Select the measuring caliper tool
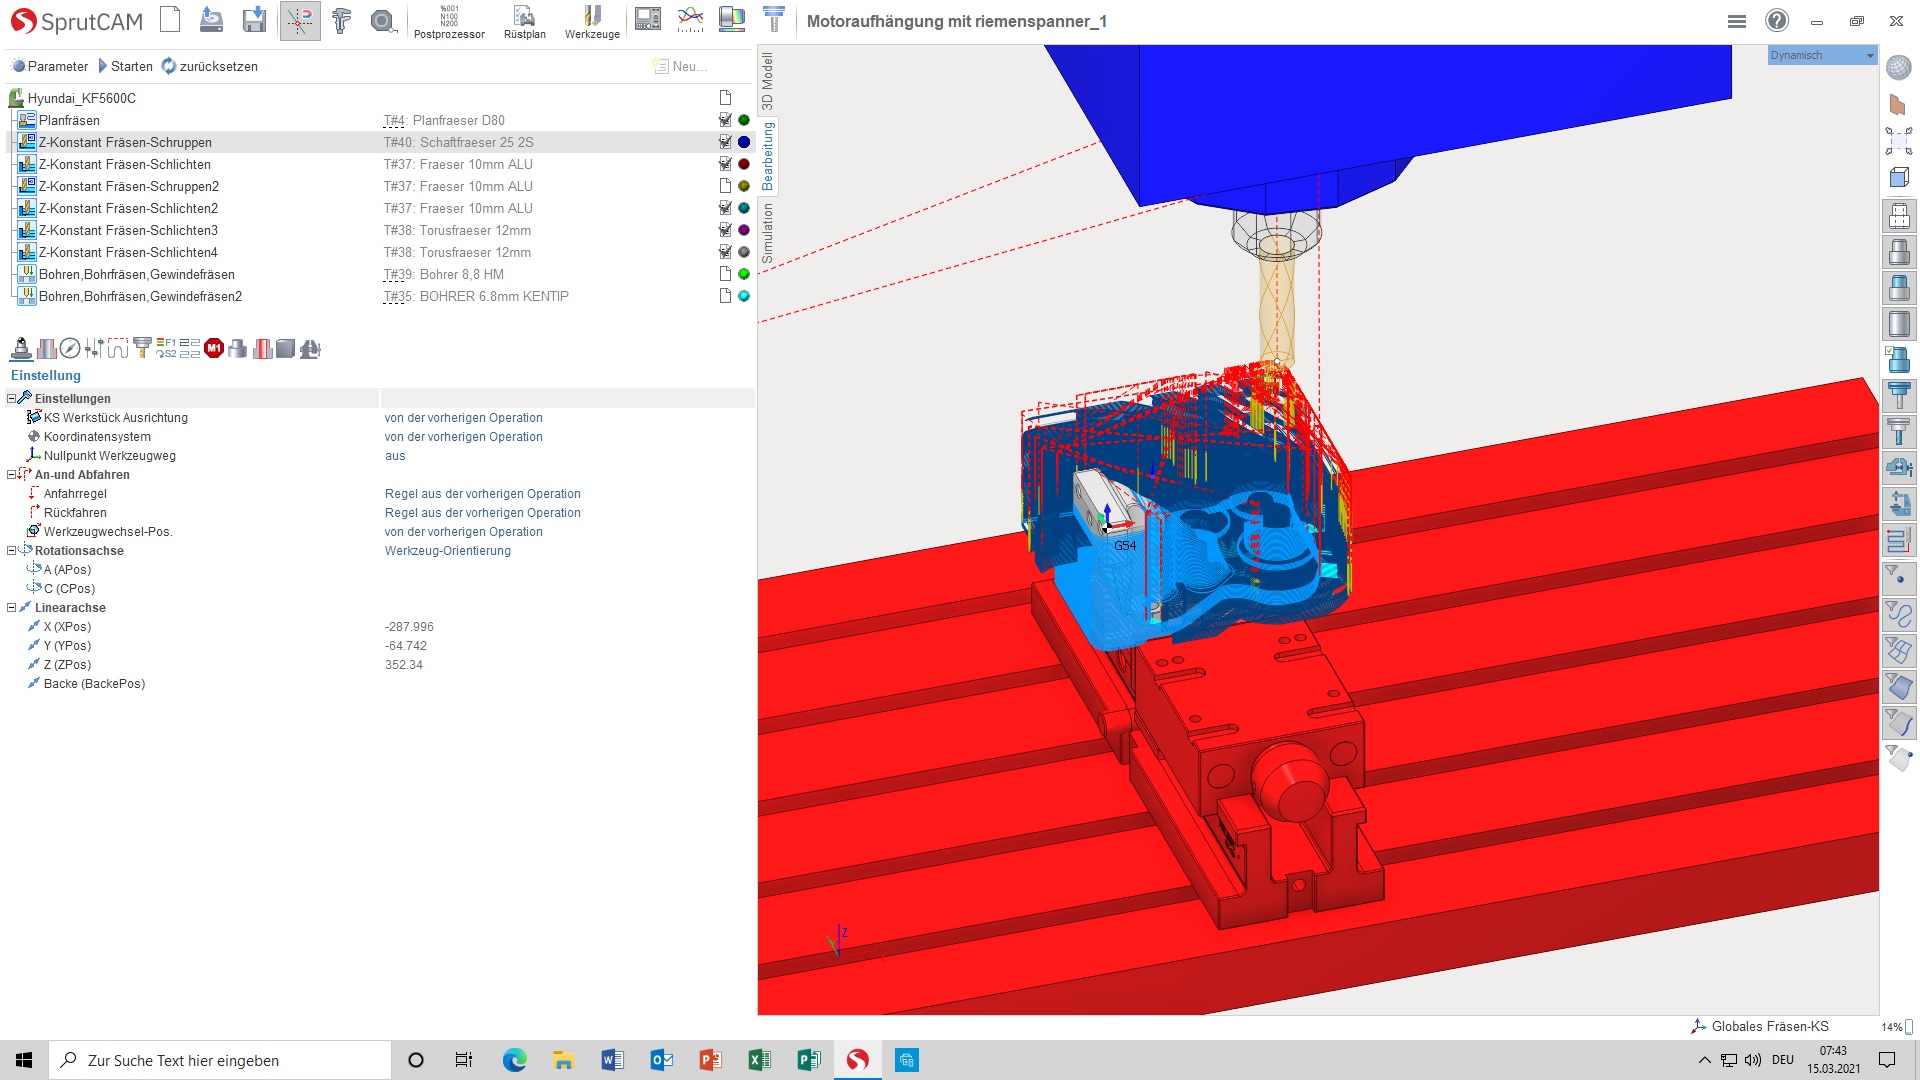The height and width of the screenshot is (1080, 1920). 341,20
